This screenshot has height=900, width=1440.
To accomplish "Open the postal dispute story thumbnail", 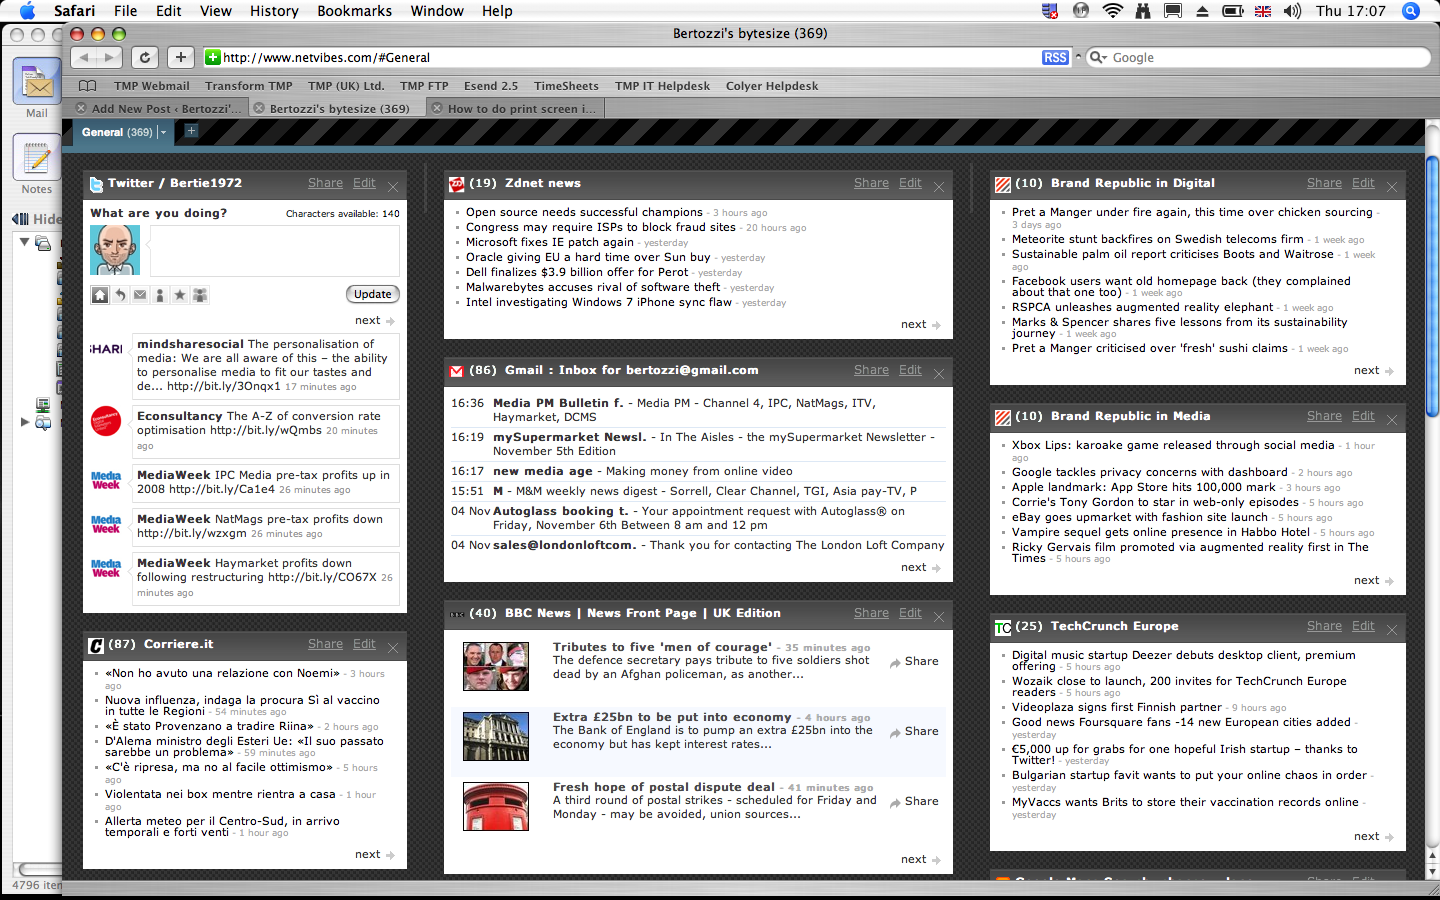I will (x=495, y=806).
